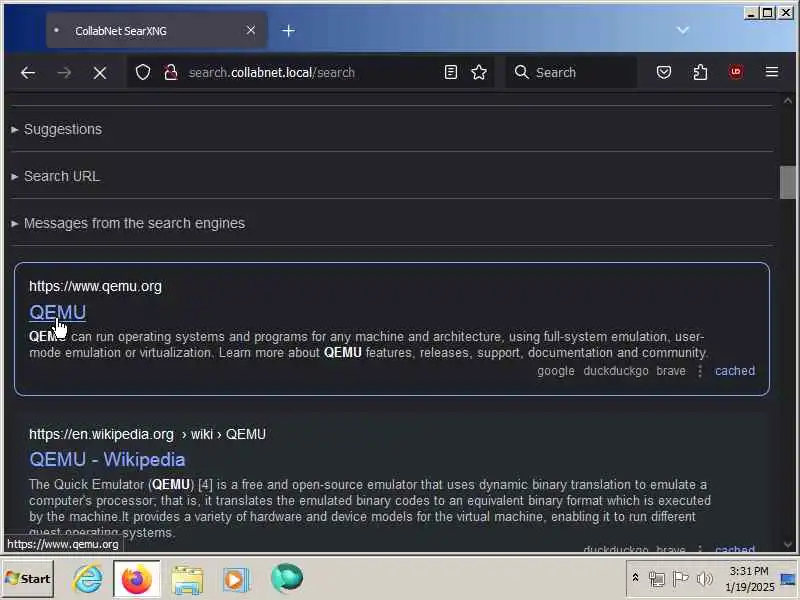The height and width of the screenshot is (600, 800).
Task: Launch Internet Explorer from the taskbar
Action: click(x=88, y=579)
